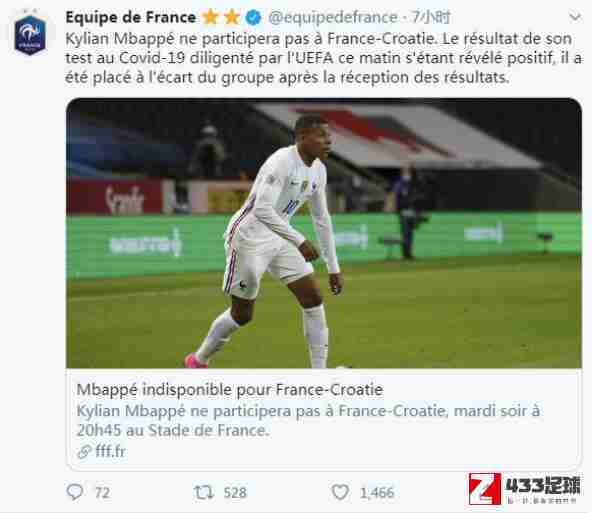The height and width of the screenshot is (513, 592).
Task: Open the Mbappé match photo
Action: [324, 233]
